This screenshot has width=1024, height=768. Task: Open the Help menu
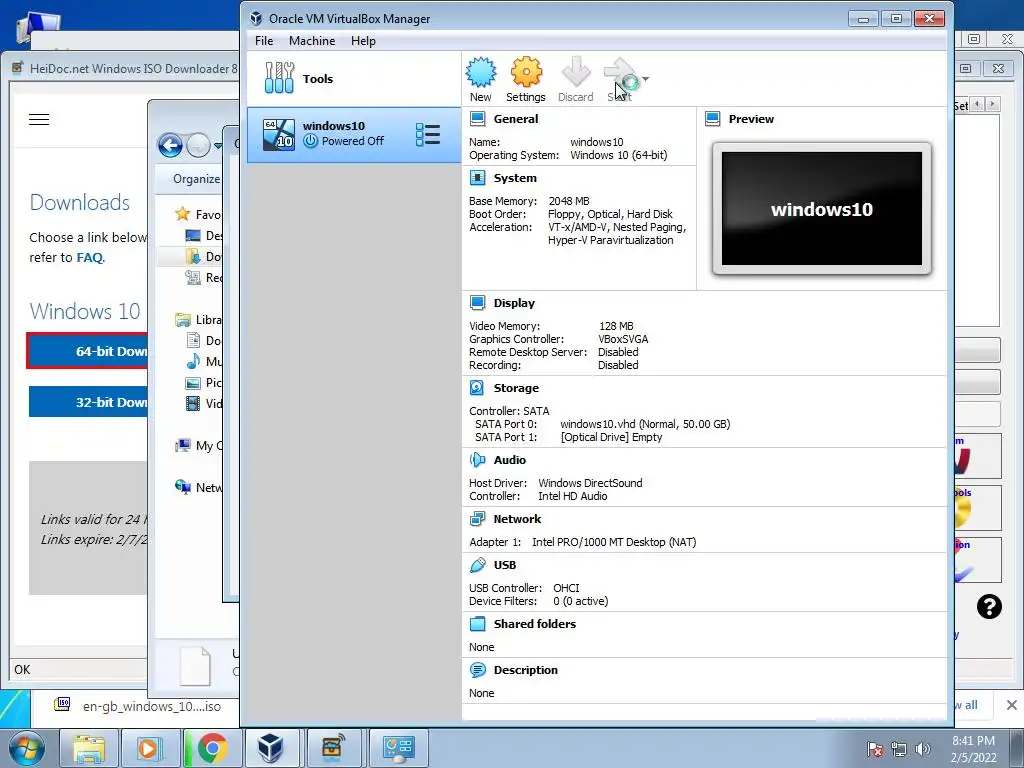click(363, 40)
